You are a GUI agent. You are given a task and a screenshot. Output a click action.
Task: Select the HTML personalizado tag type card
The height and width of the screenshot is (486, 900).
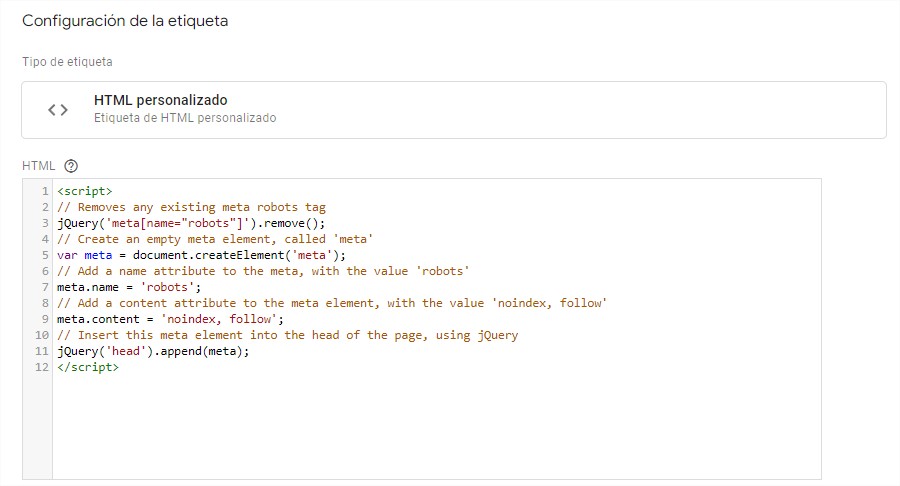click(x=453, y=110)
